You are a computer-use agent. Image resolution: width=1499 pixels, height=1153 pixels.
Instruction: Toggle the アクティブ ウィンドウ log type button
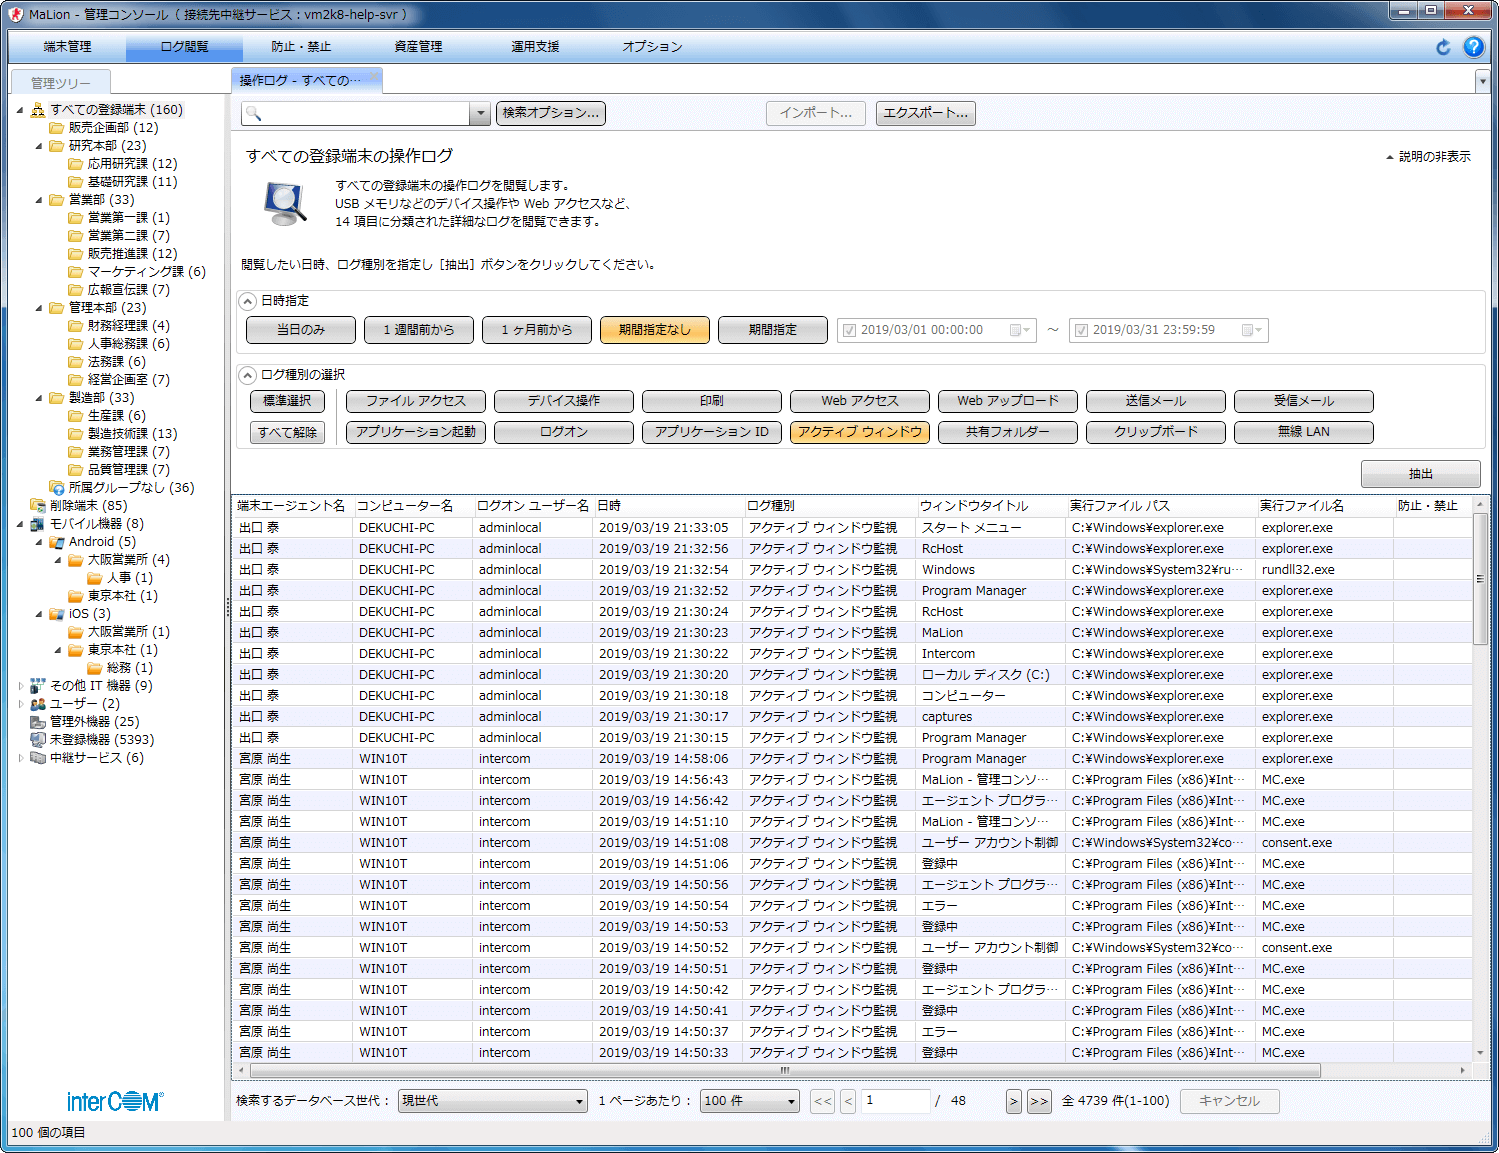coord(859,432)
